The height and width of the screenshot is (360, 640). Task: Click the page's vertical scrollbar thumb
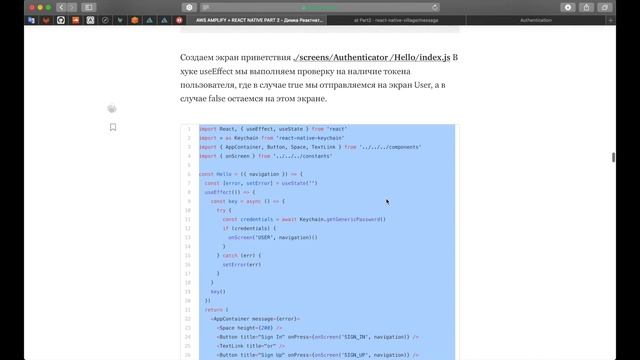[x=613, y=157]
